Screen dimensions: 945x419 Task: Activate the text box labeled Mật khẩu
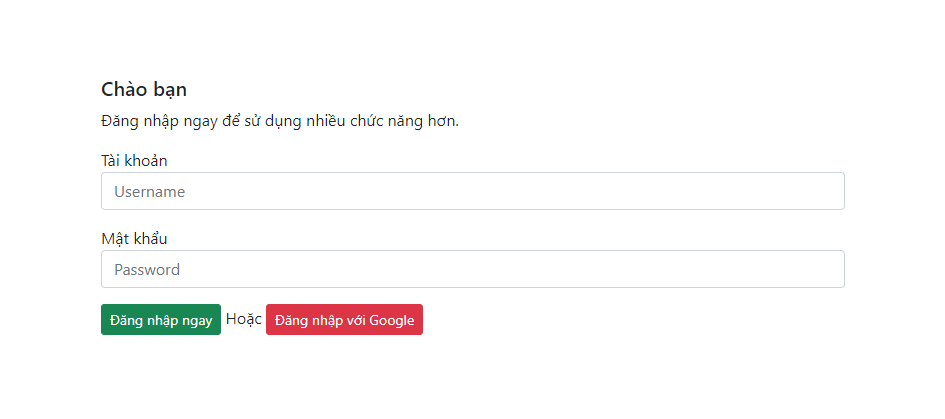coord(472,269)
